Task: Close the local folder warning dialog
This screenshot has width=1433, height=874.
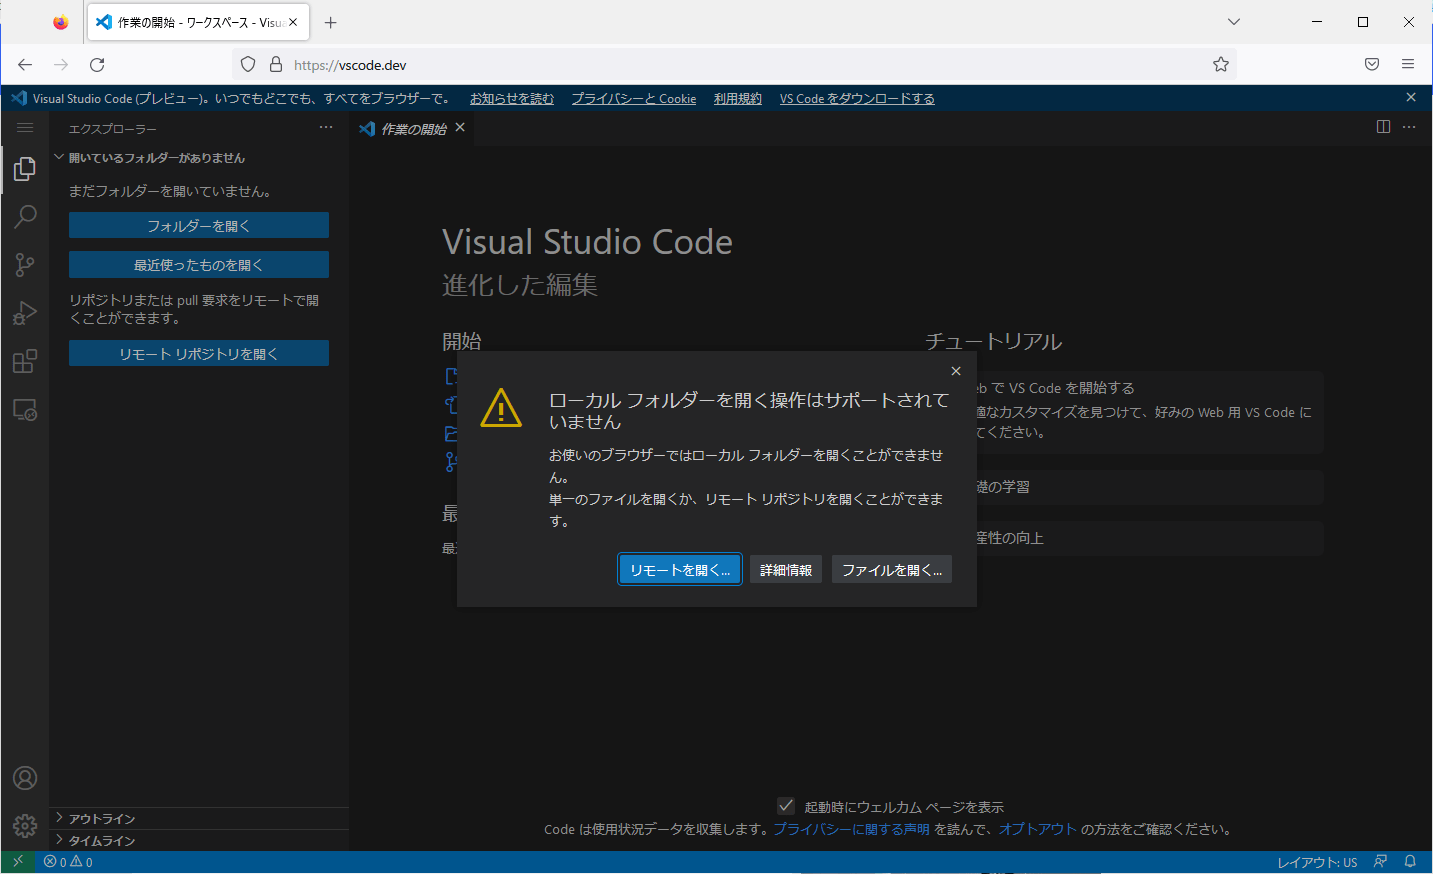Action: (956, 371)
